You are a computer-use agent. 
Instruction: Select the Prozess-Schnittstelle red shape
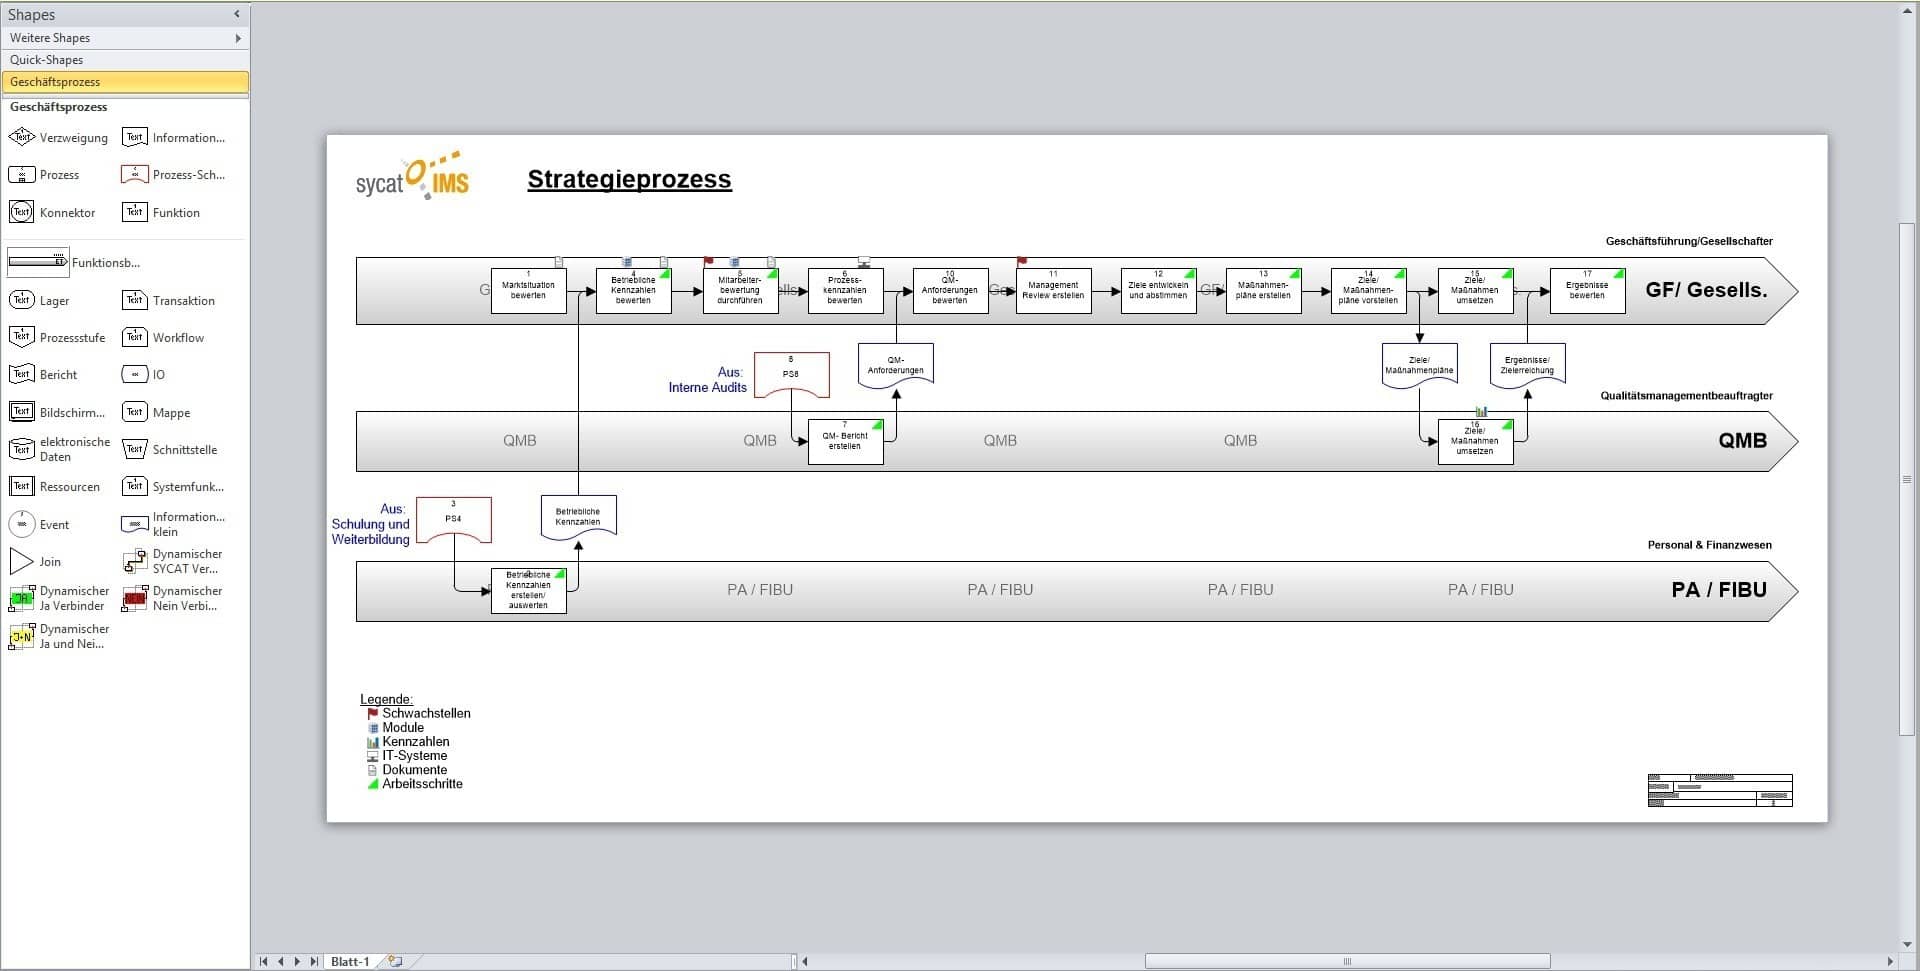tap(134, 175)
